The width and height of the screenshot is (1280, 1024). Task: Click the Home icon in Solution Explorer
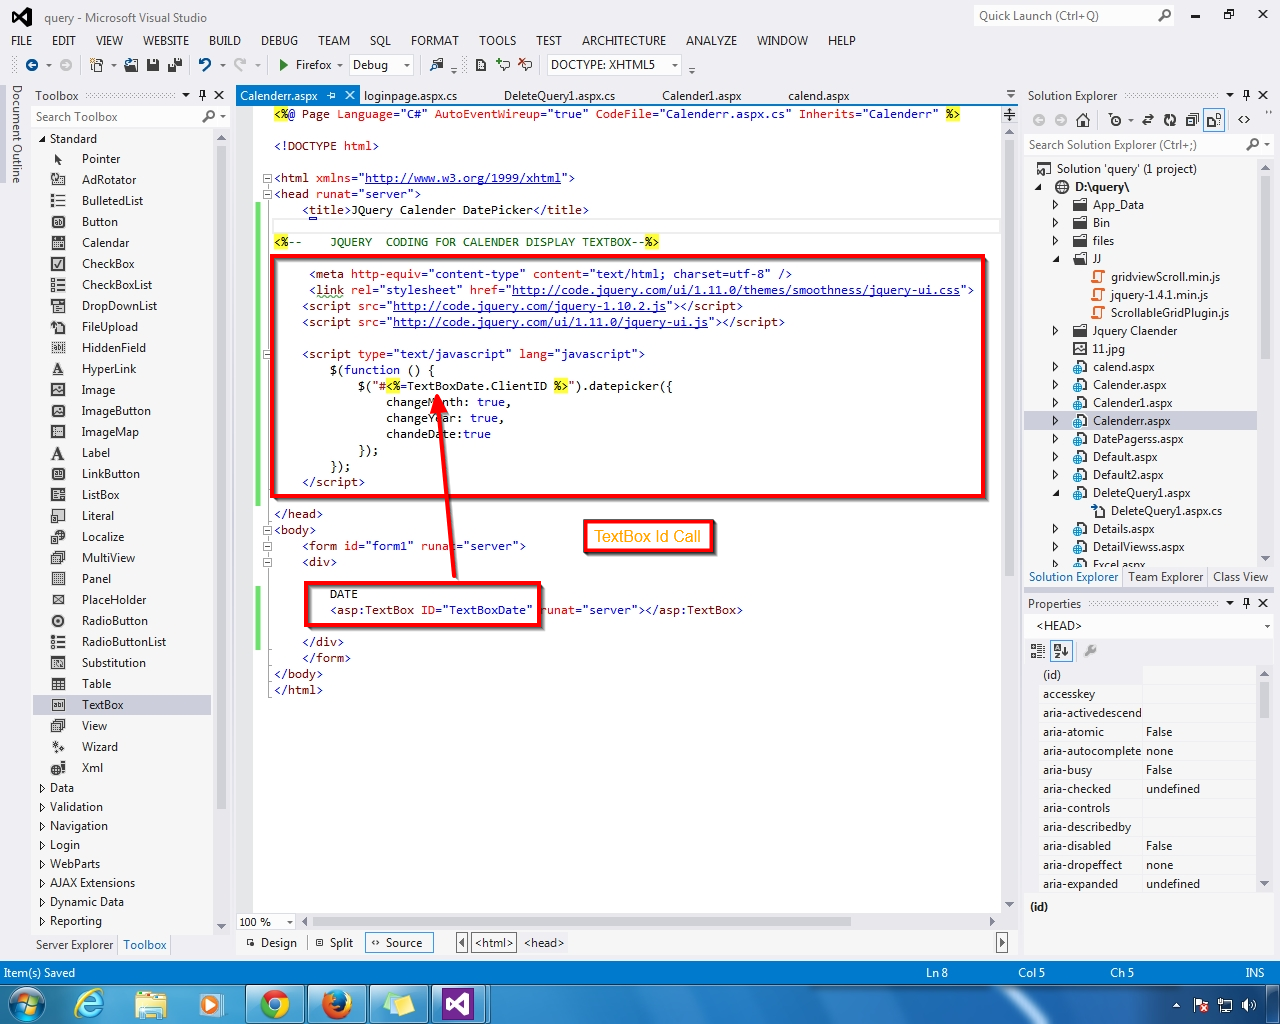point(1083,119)
